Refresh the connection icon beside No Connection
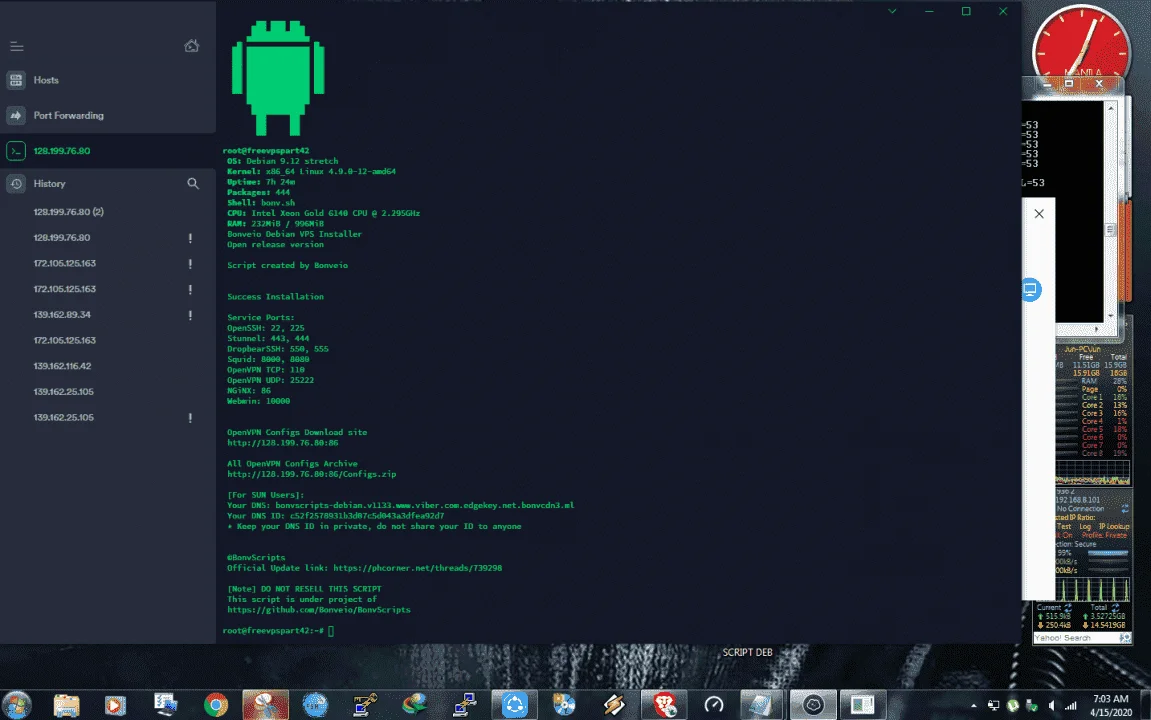The height and width of the screenshot is (720, 1151). (1125, 509)
